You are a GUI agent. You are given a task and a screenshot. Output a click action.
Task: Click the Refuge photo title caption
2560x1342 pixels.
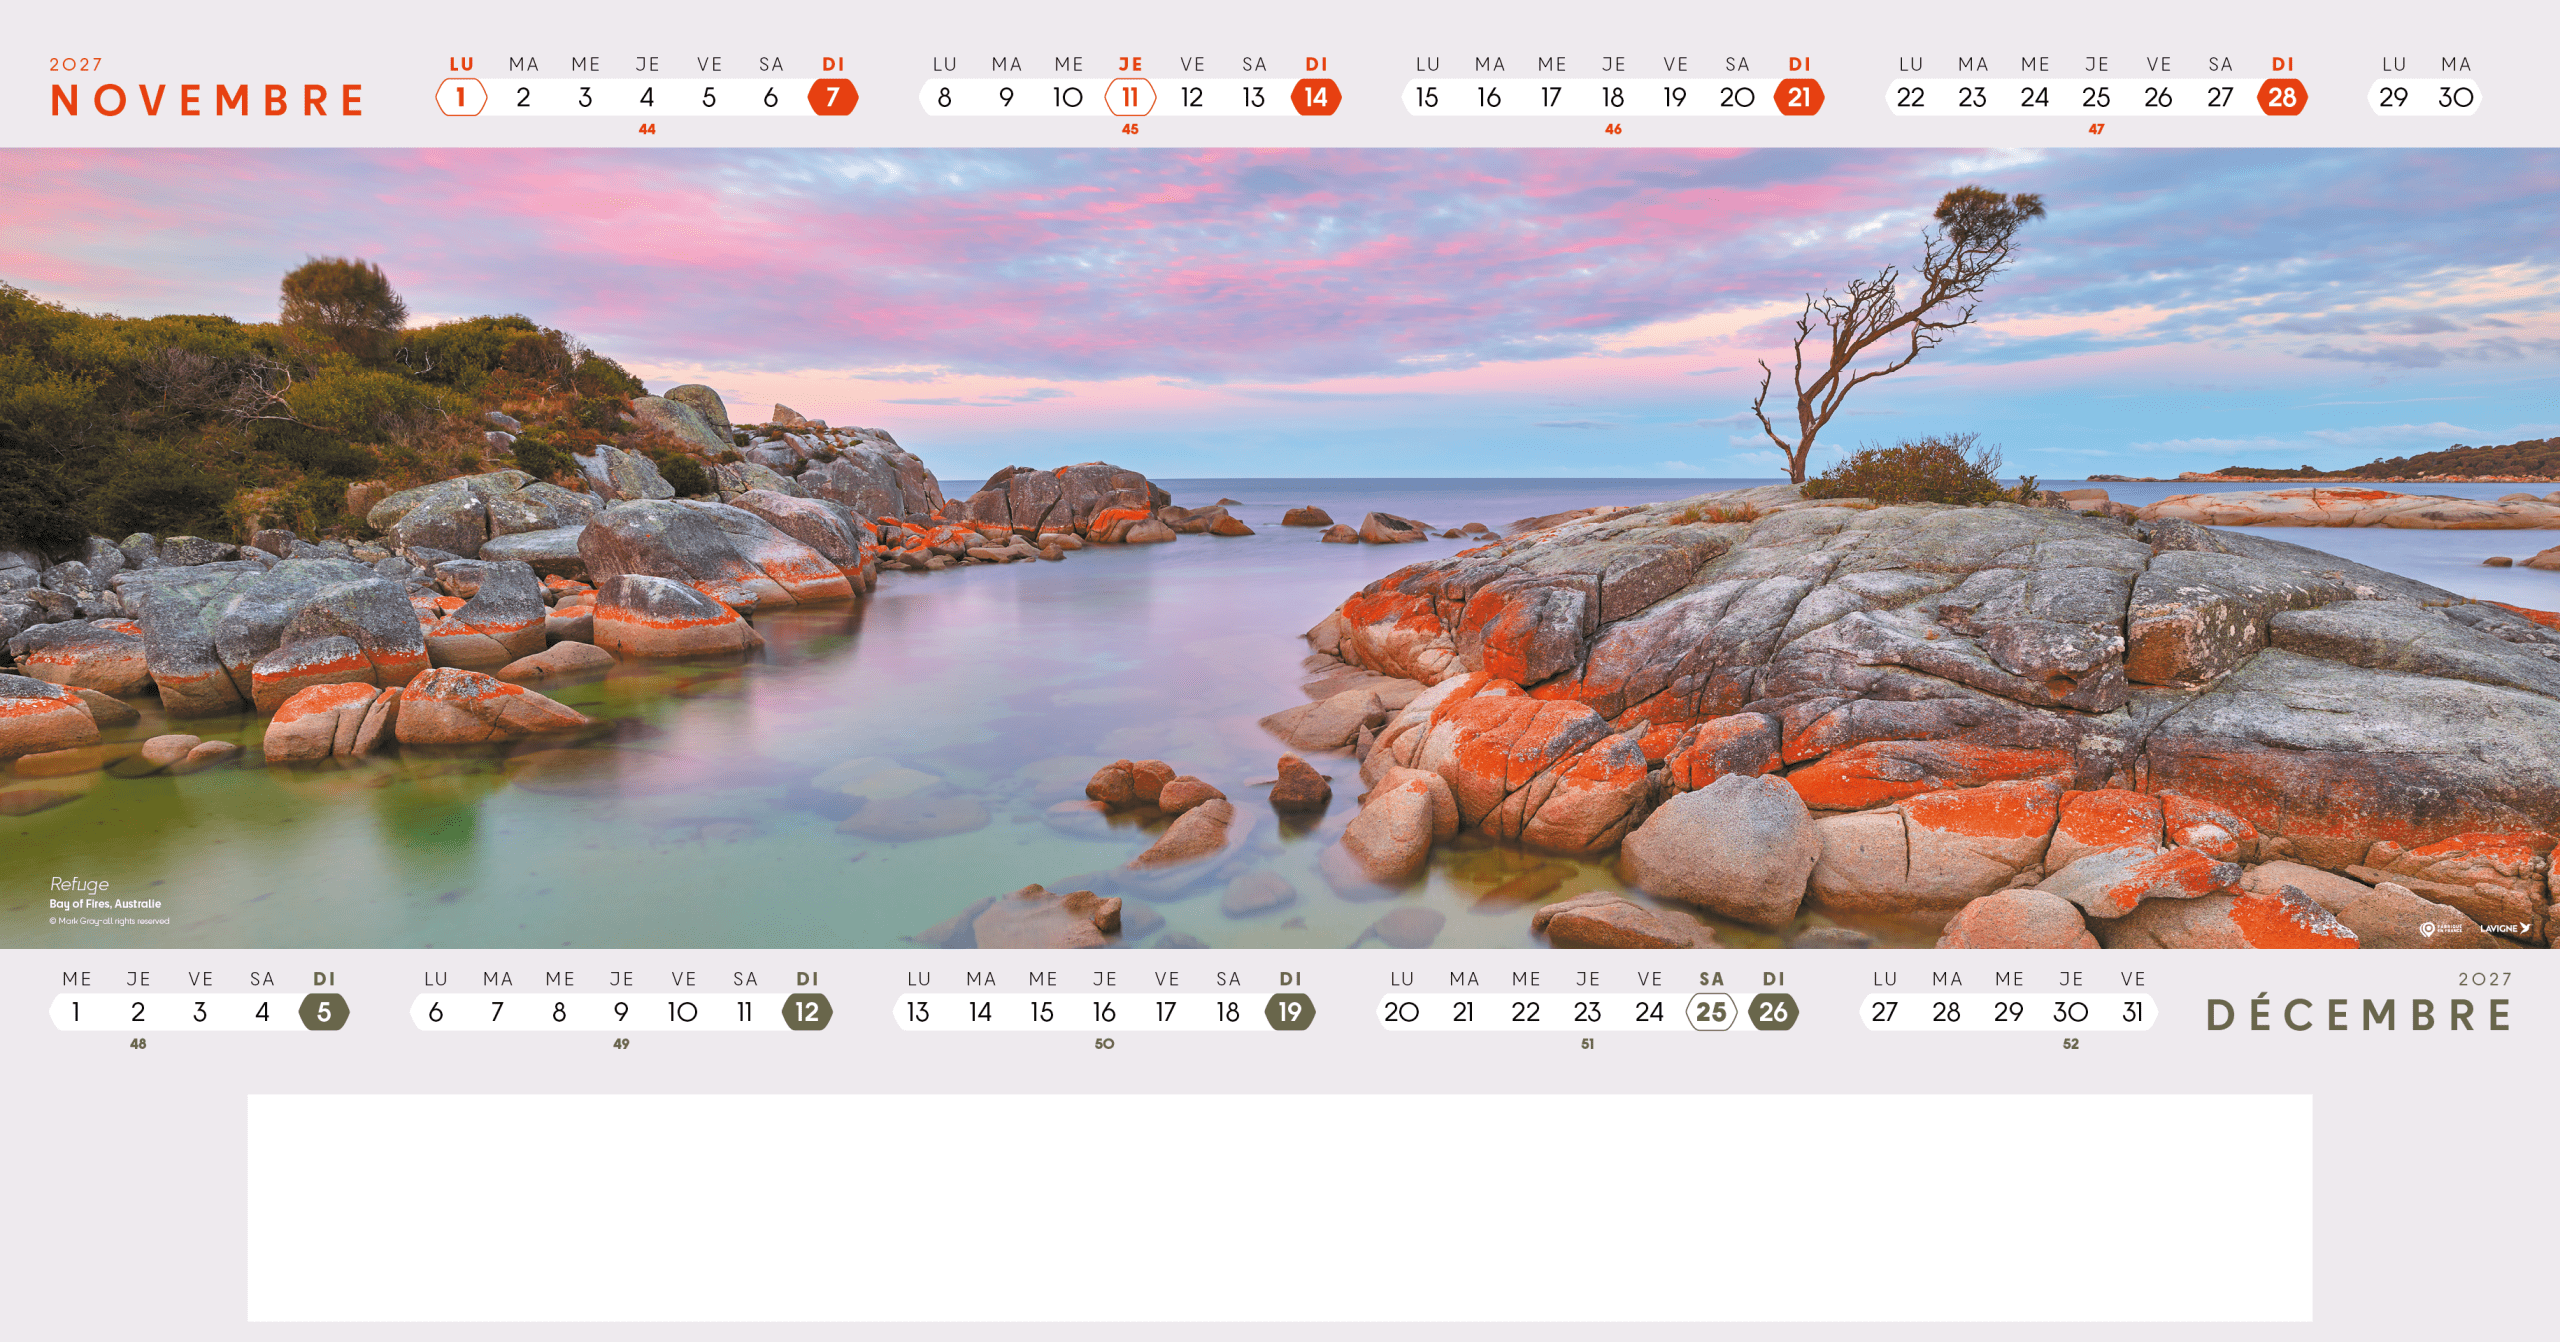80,884
